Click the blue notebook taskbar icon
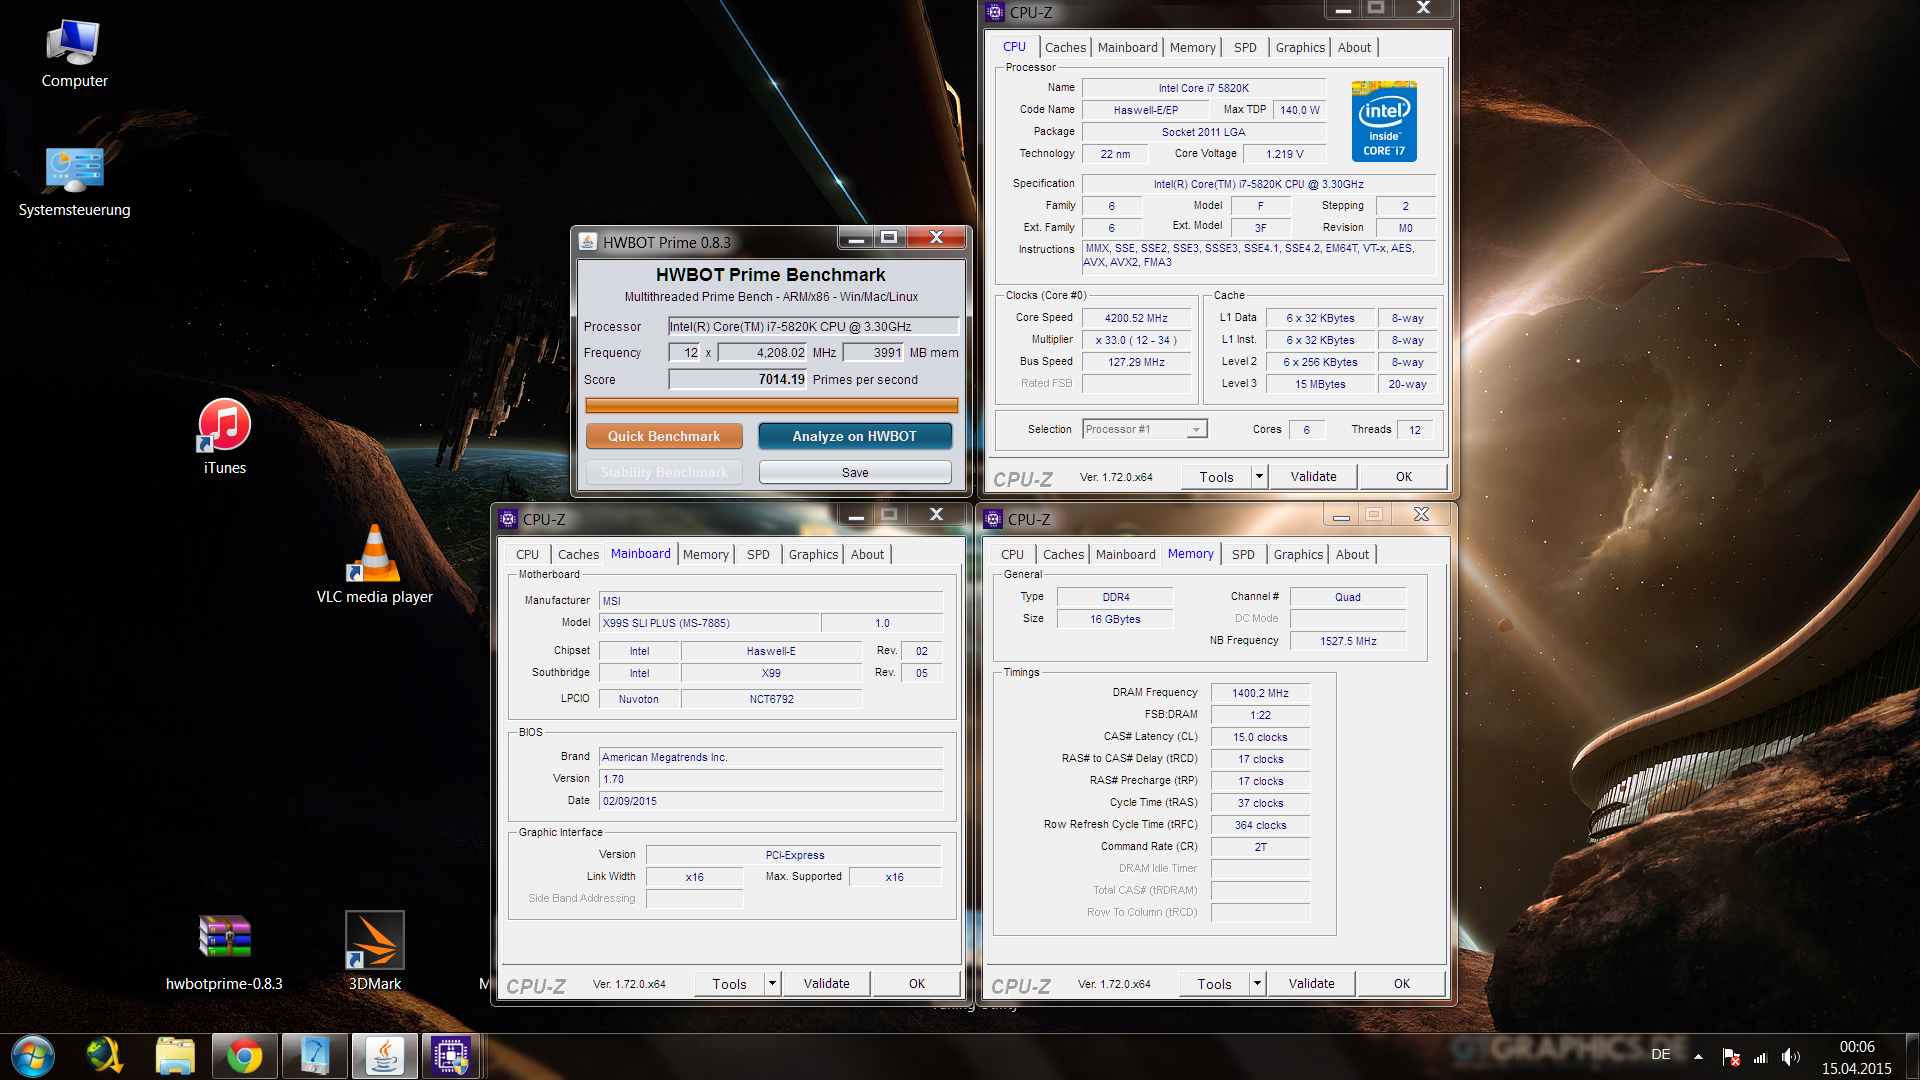 tap(315, 1056)
